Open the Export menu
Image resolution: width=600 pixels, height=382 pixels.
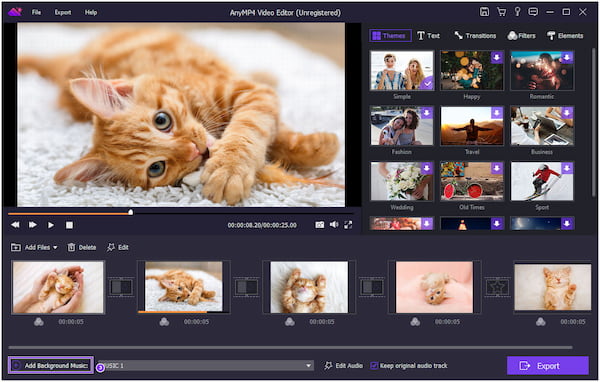[63, 12]
